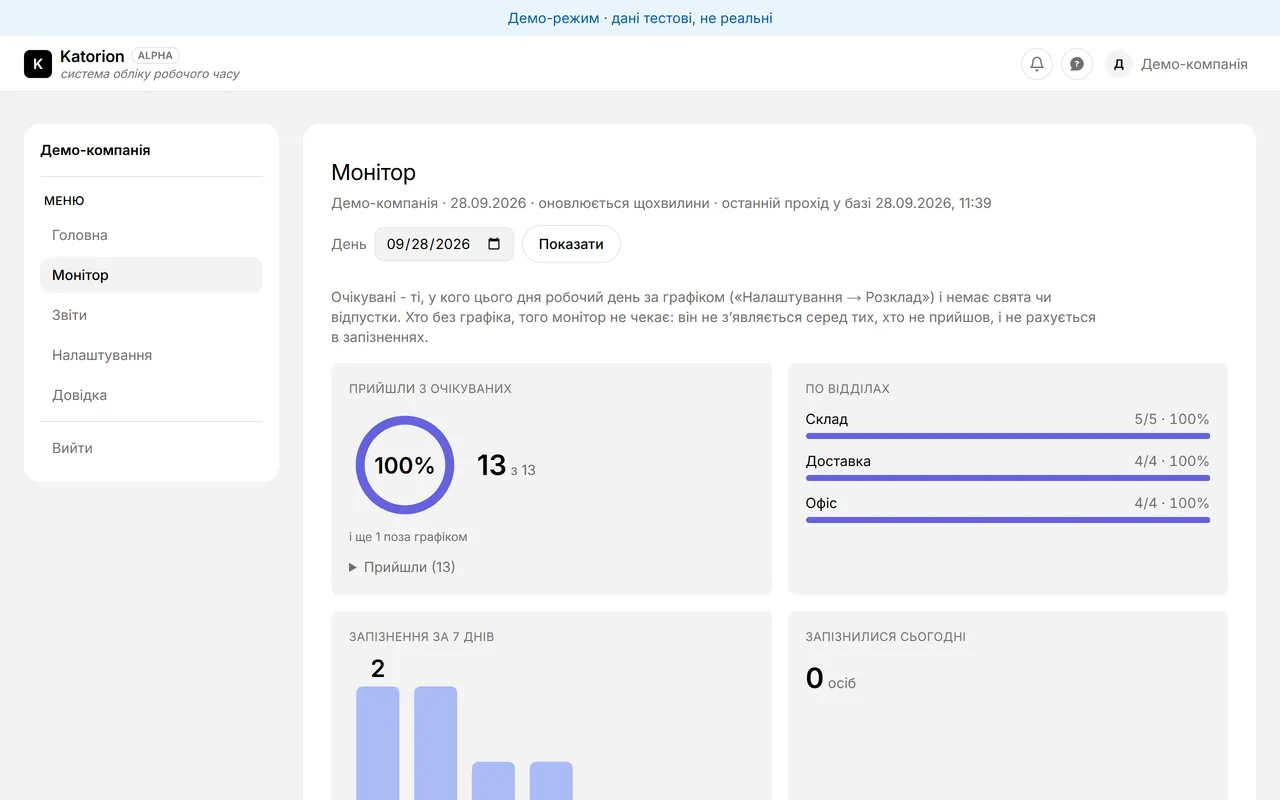
Task: Log out with Вийти
Action: click(151, 448)
